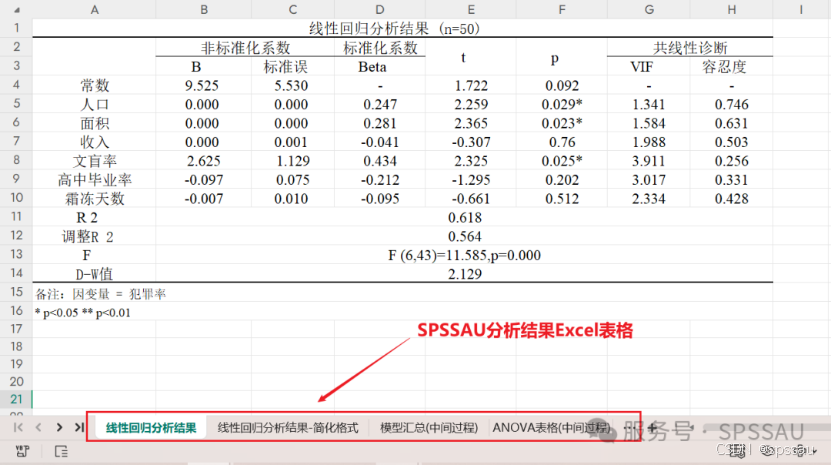831x465 pixels.
Task: Select column B header
Action: (x=204, y=10)
